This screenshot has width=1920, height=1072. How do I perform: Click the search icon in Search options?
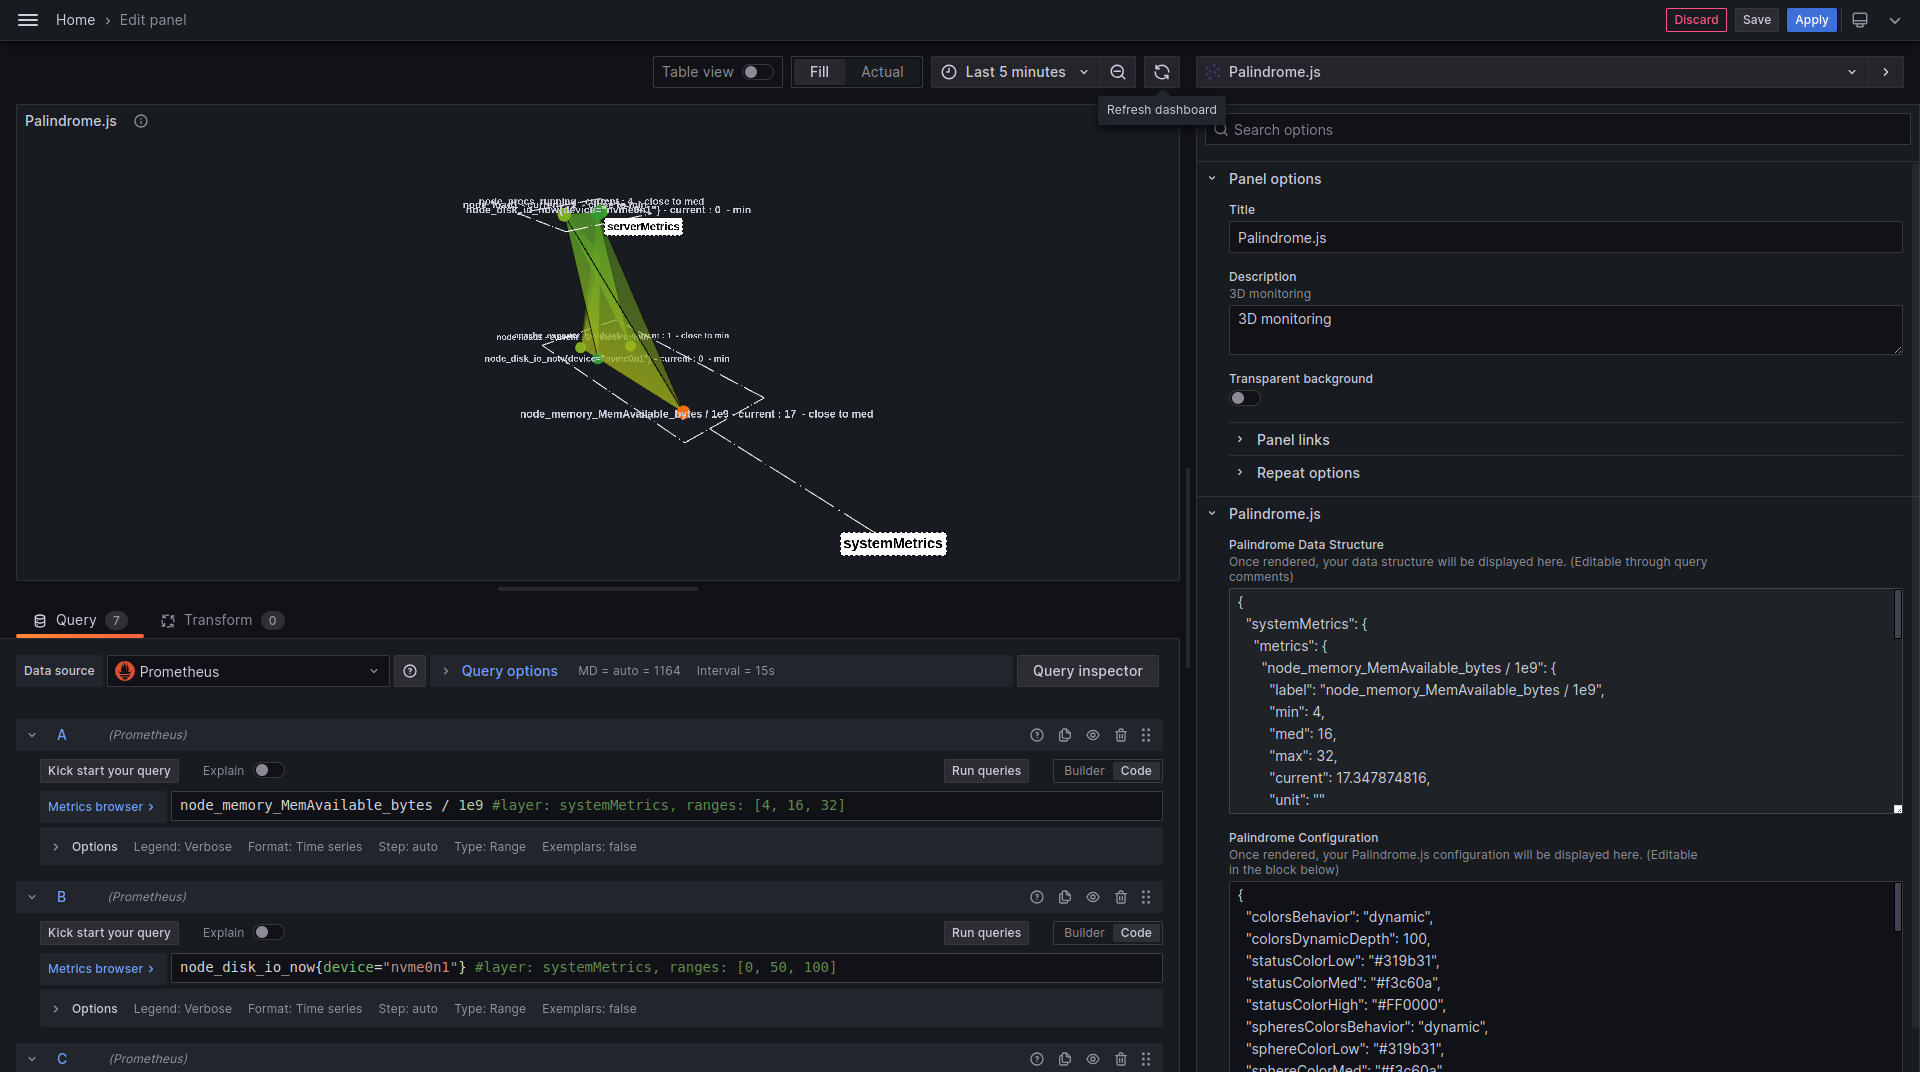point(1221,130)
